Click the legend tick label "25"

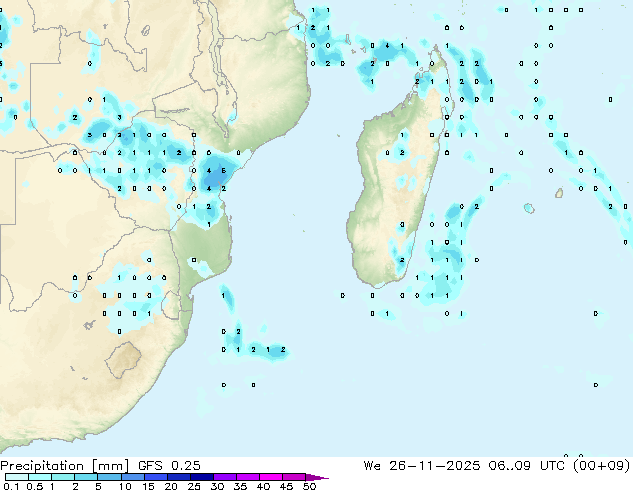tap(194, 486)
